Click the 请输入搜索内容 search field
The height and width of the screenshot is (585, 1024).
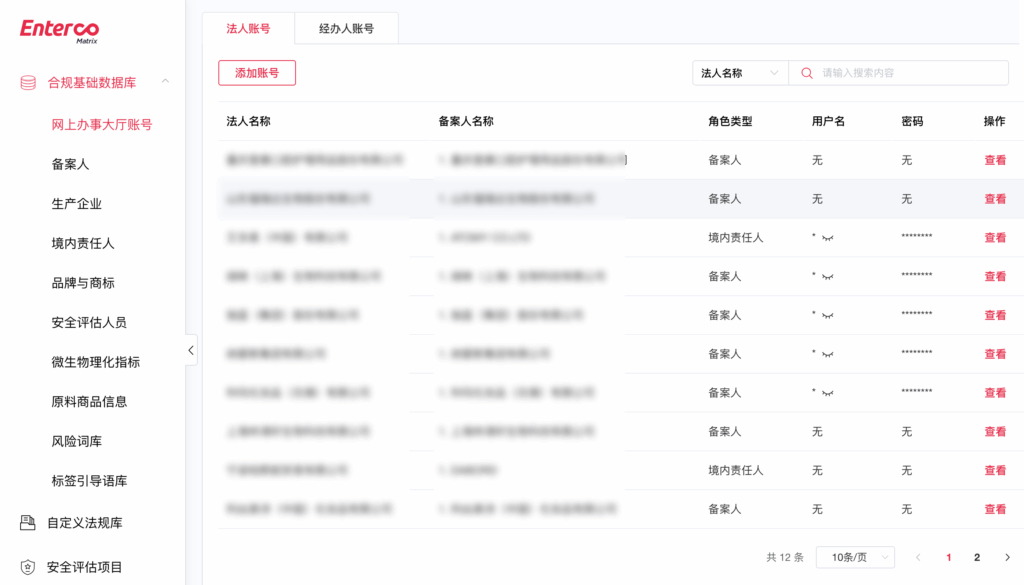(910, 73)
